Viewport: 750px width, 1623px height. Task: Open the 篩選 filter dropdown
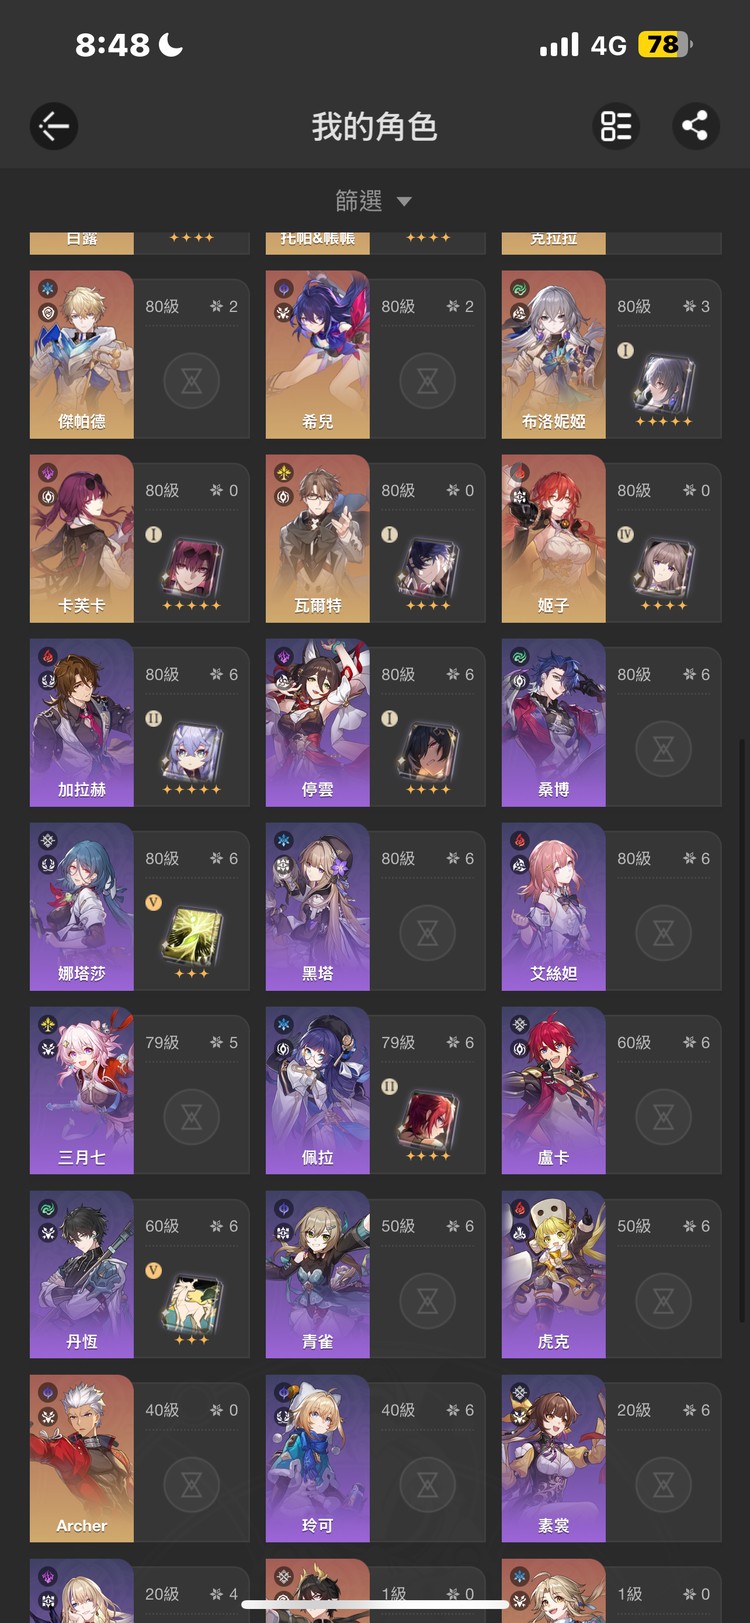[x=374, y=201]
